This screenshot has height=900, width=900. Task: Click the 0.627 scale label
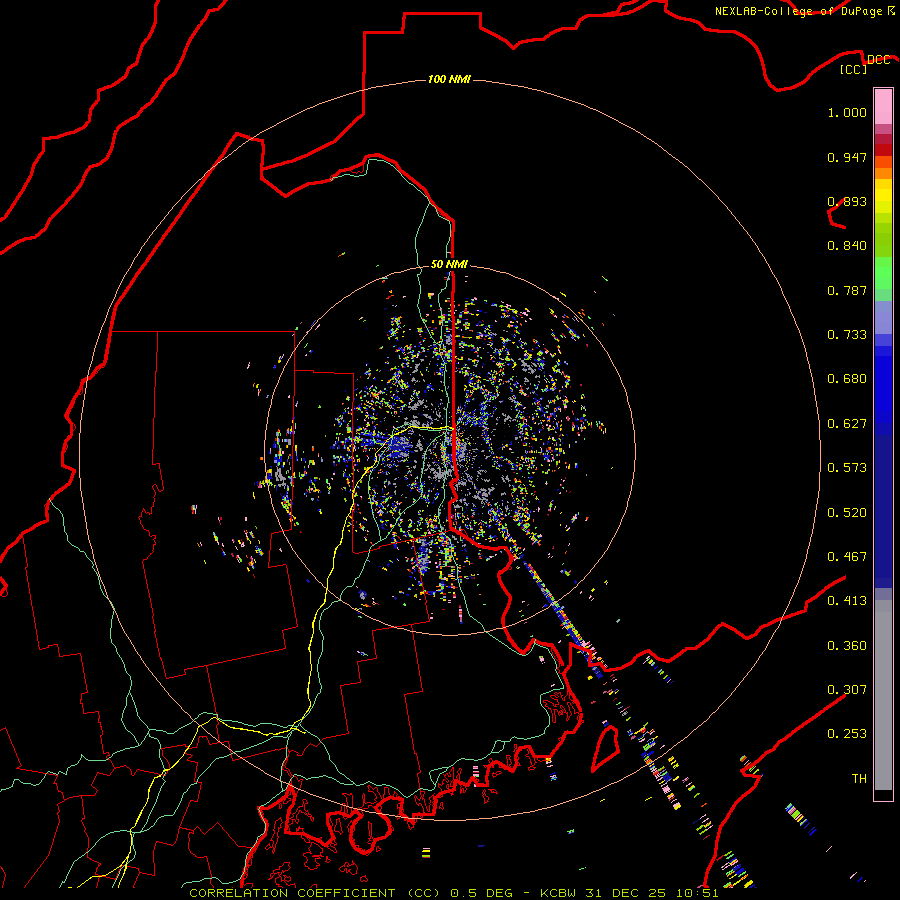(847, 424)
